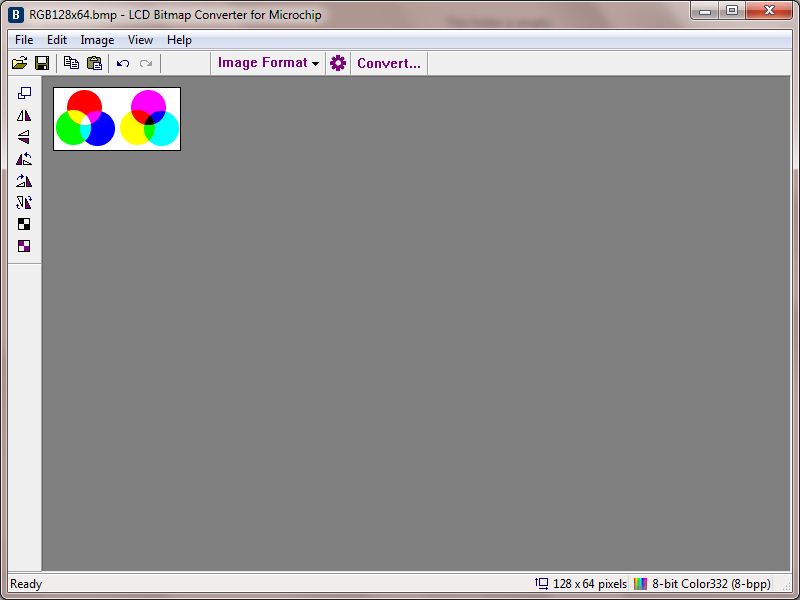Copy the image using the copy icon
The image size is (800, 600).
pos(71,63)
